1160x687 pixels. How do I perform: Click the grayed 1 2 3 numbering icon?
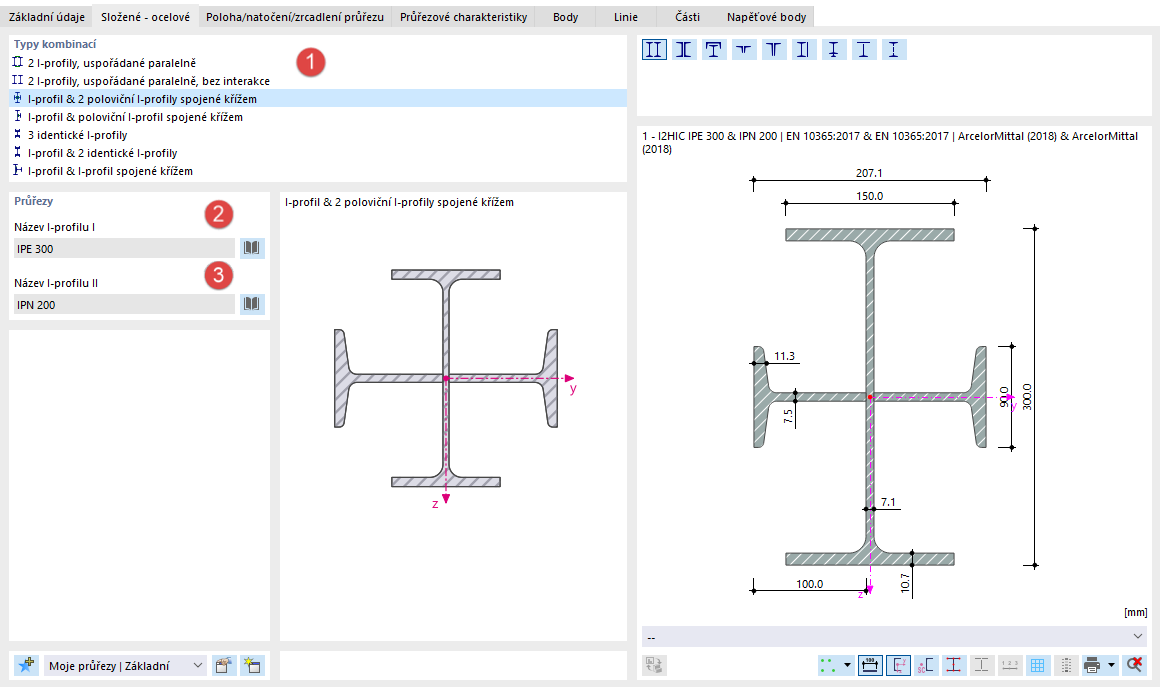pos(1010,665)
